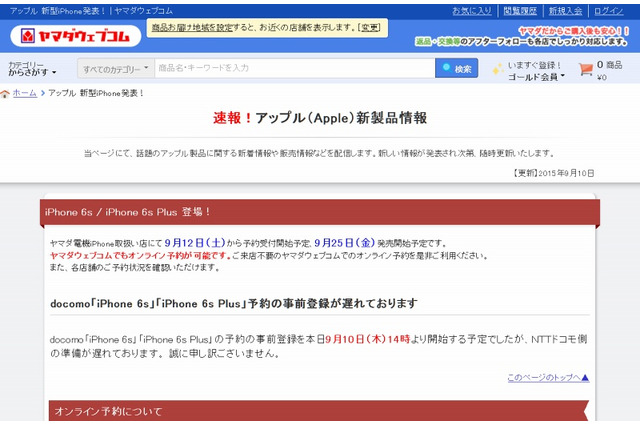The width and height of the screenshot is (640, 426).
Task: Open the すべてのカテゴリー dropdown
Action: coord(116,69)
